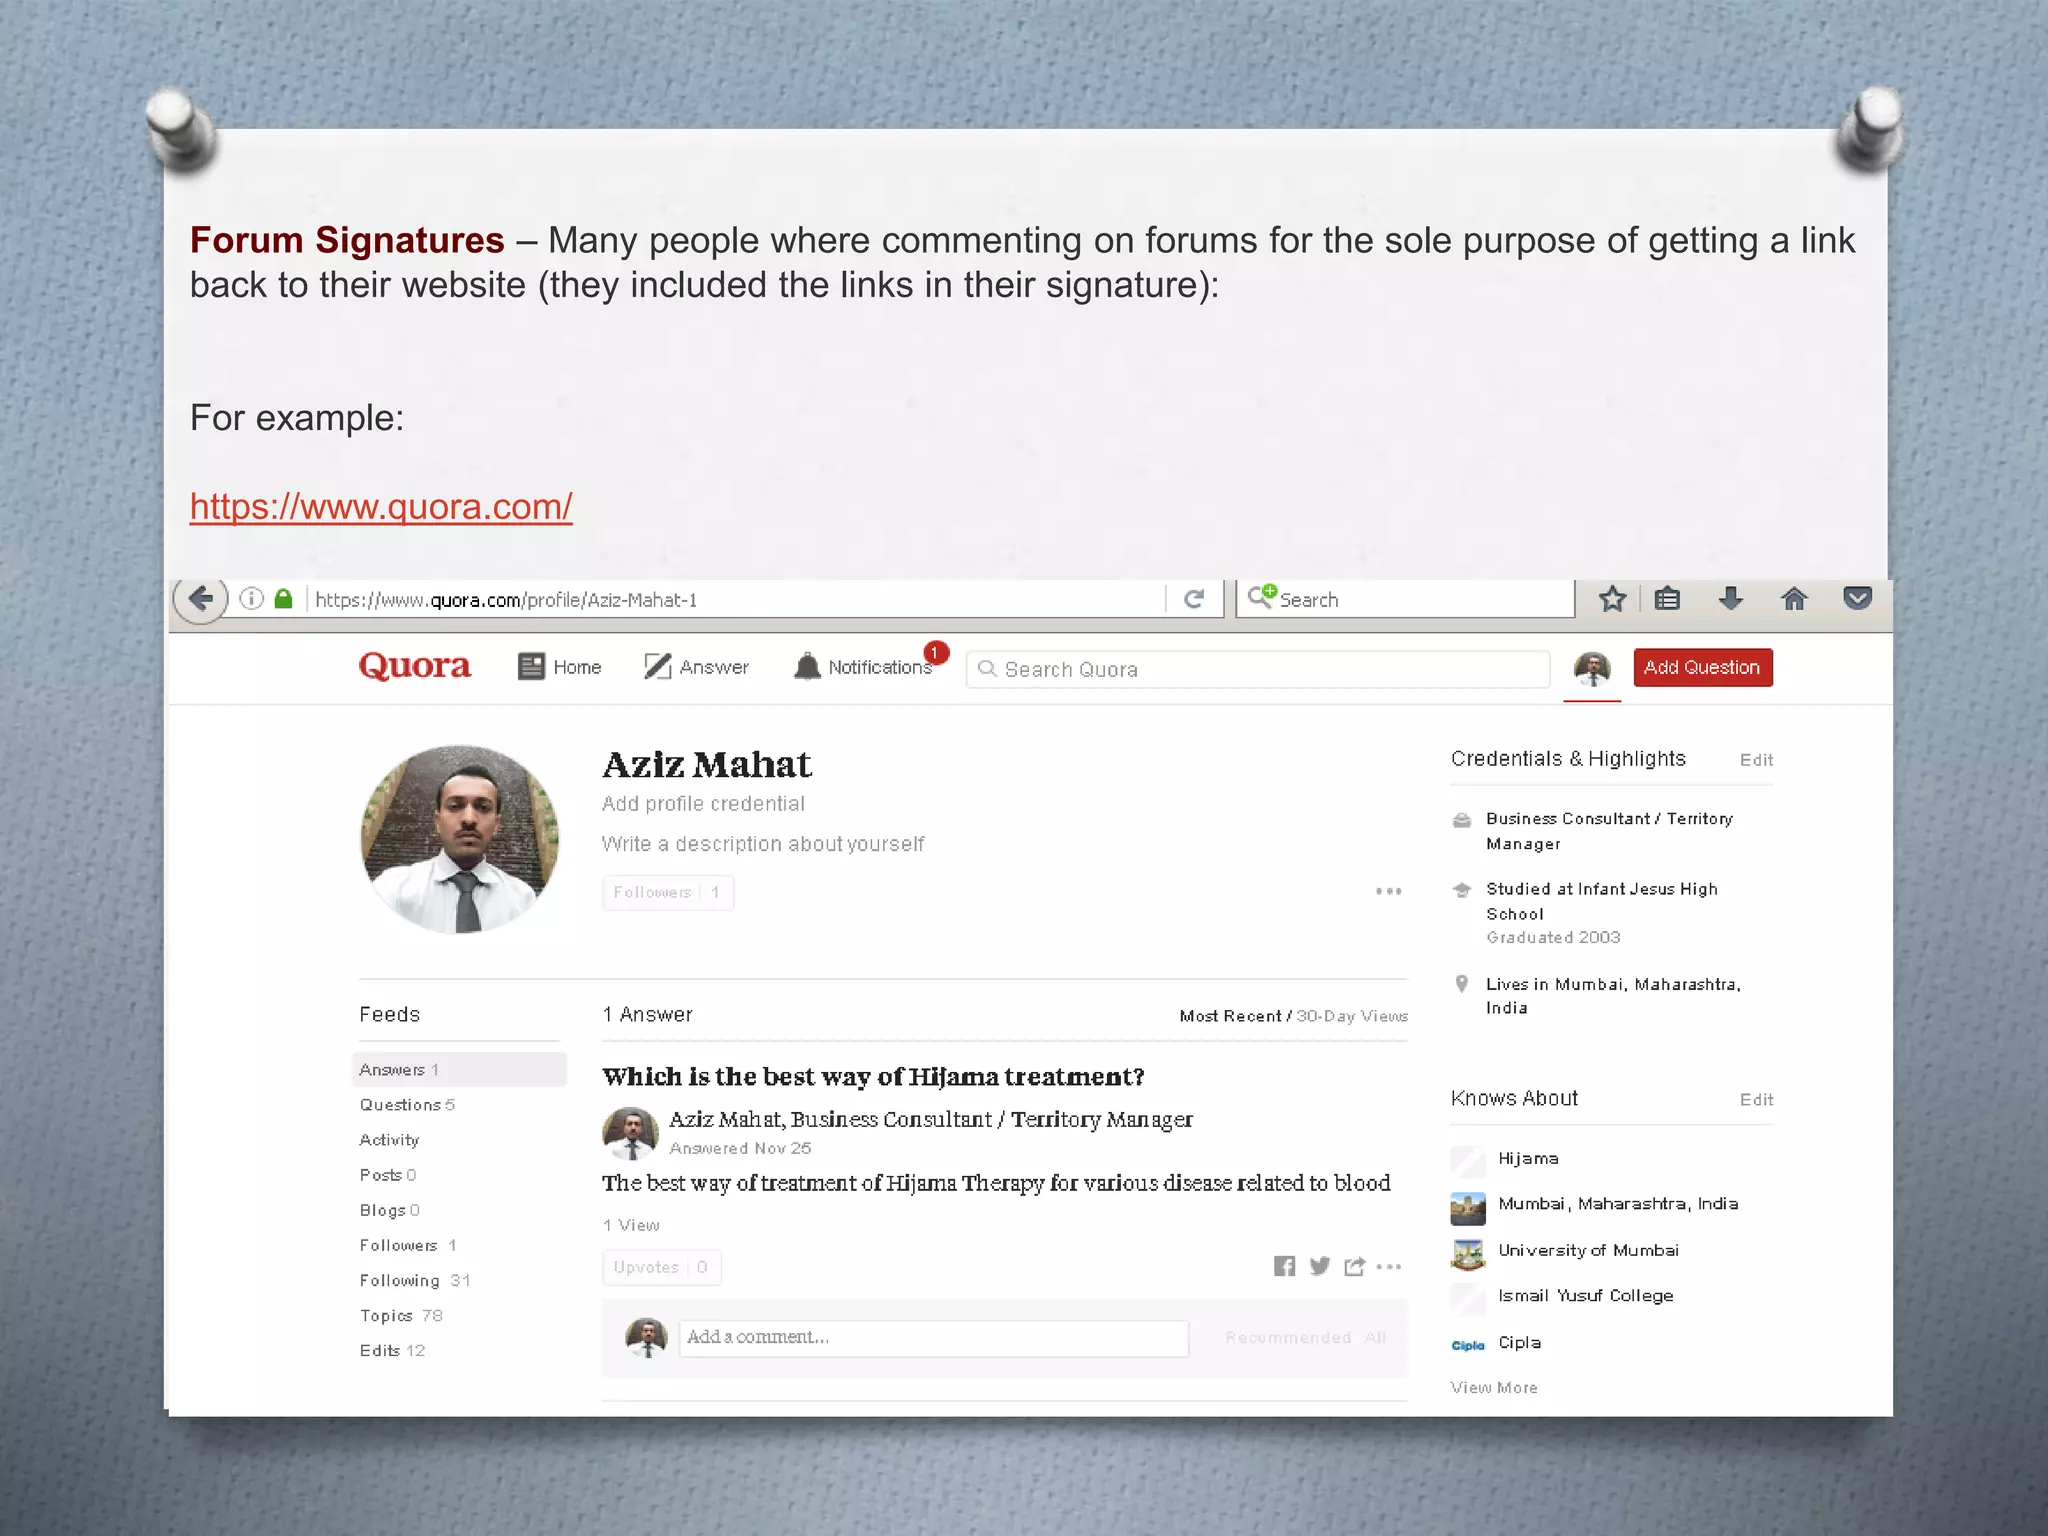Click the answer author avatar thumbnail
The height and width of the screenshot is (1536, 2048).
(630, 1133)
